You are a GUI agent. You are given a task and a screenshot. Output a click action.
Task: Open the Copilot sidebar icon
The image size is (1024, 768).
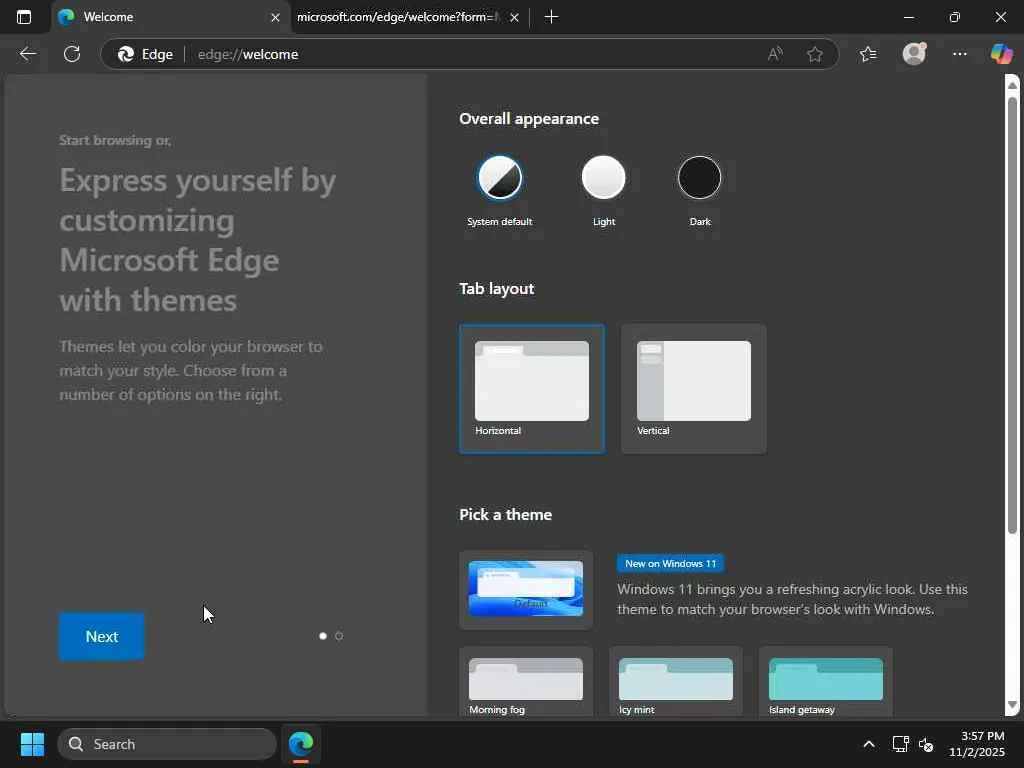[1002, 54]
